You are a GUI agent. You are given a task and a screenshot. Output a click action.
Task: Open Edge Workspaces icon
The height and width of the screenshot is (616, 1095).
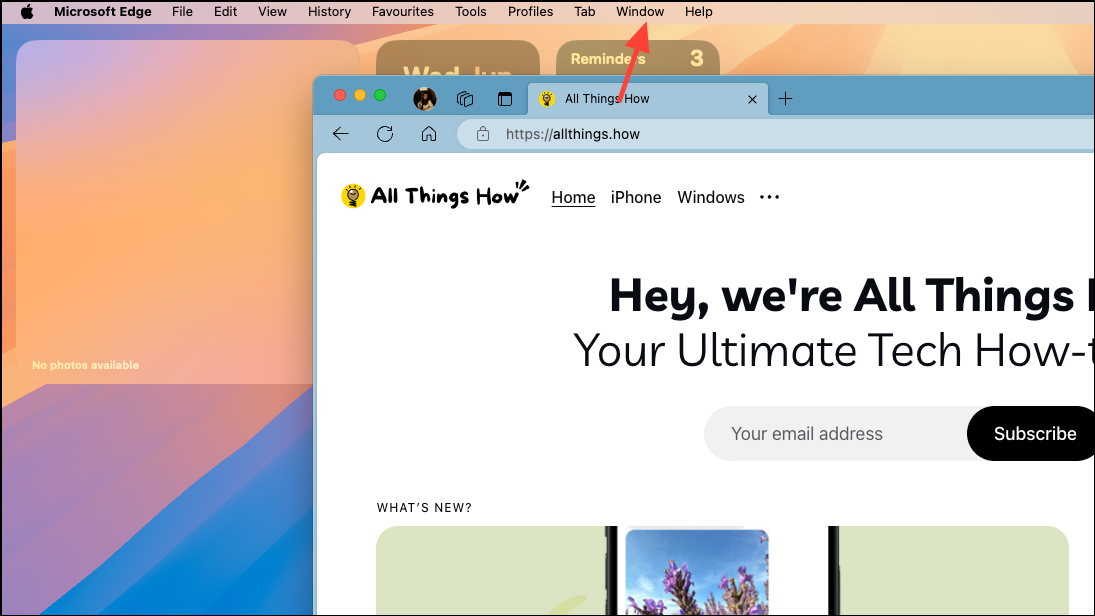click(x=464, y=98)
